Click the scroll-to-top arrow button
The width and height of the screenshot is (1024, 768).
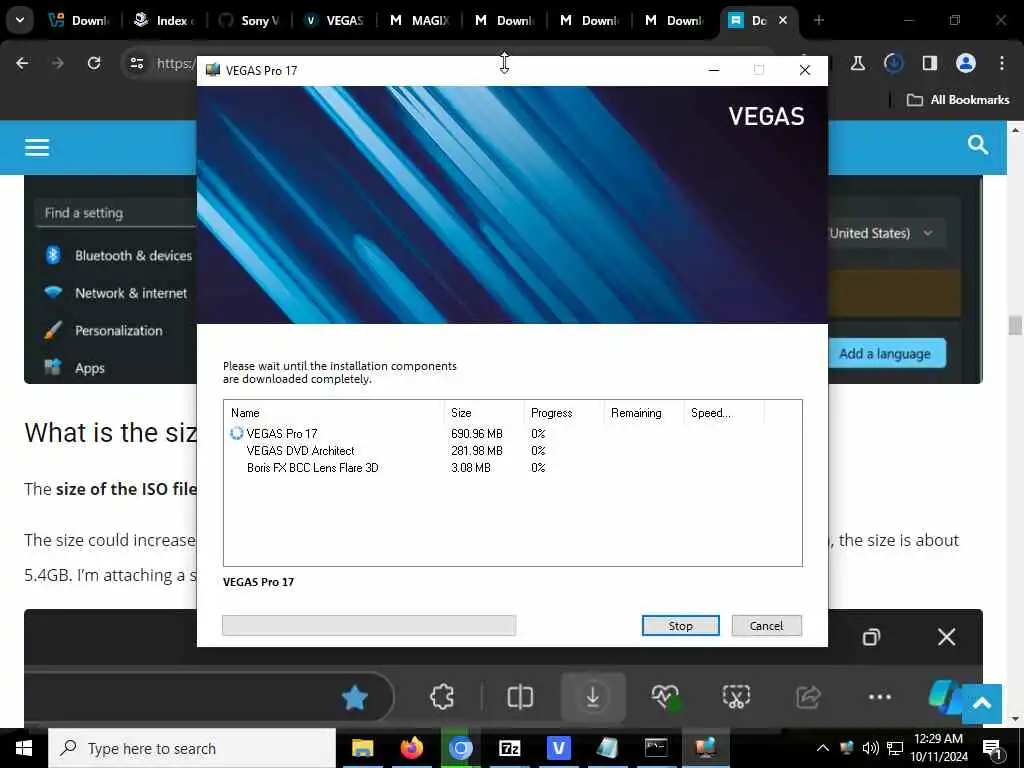(982, 703)
